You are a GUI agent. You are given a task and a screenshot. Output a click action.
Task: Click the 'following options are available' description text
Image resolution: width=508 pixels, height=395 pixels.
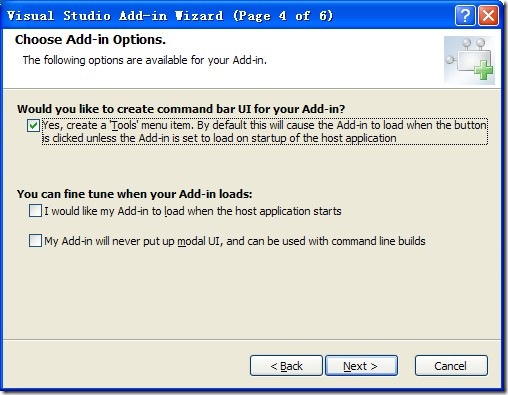point(145,60)
